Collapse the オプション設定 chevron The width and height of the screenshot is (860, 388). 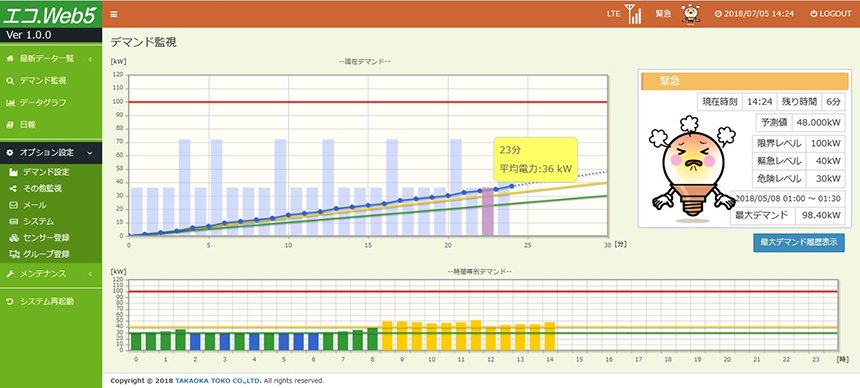point(90,152)
